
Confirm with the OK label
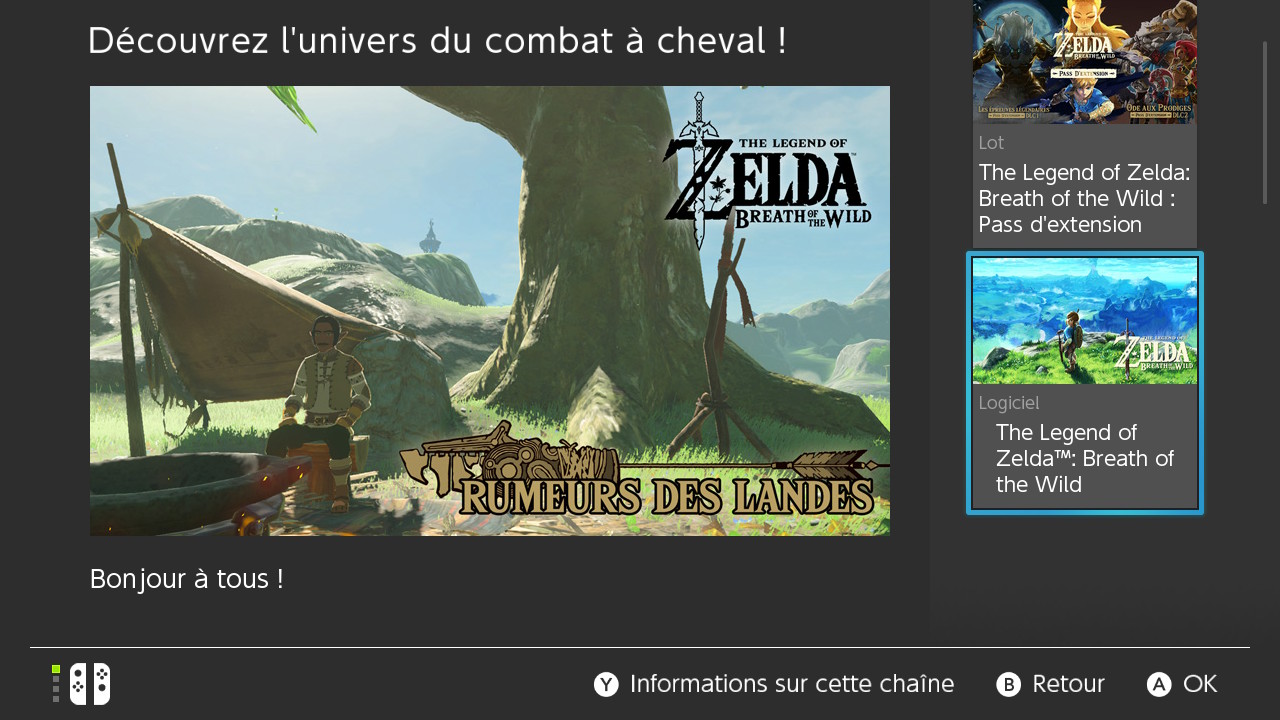click(x=1200, y=684)
